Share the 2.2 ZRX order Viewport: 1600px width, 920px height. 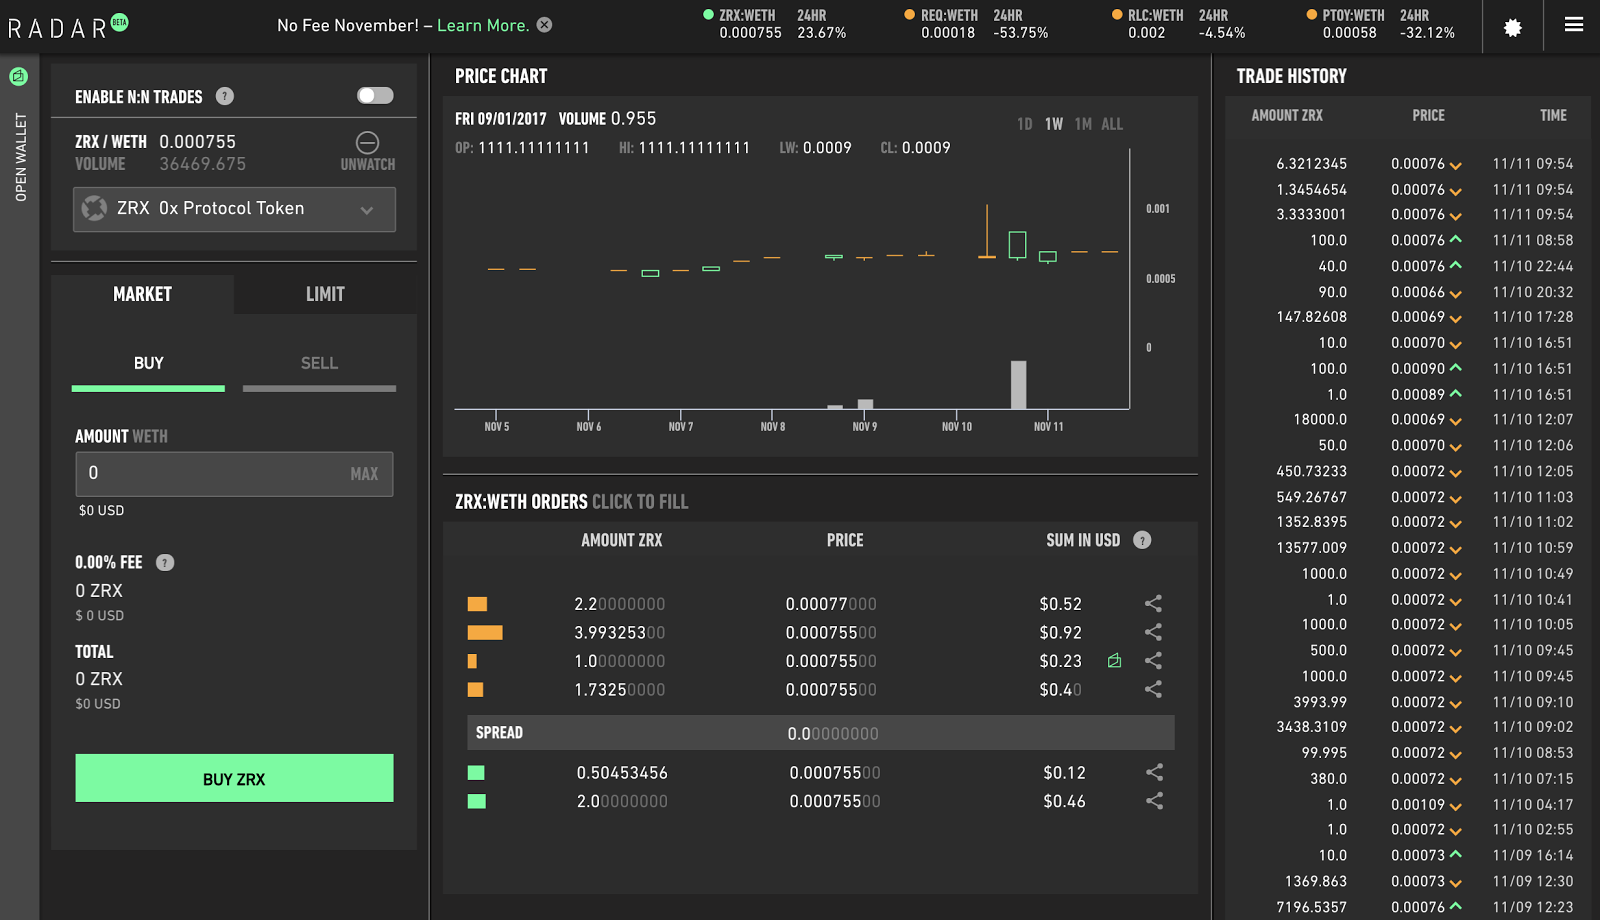(1153, 603)
